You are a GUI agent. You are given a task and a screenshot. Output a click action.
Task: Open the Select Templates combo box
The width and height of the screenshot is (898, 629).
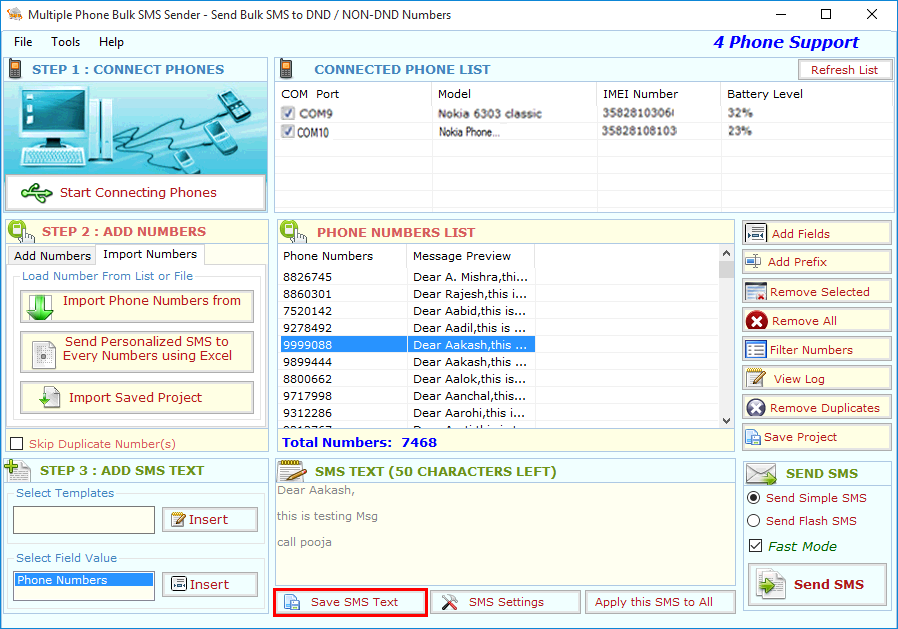[84, 520]
